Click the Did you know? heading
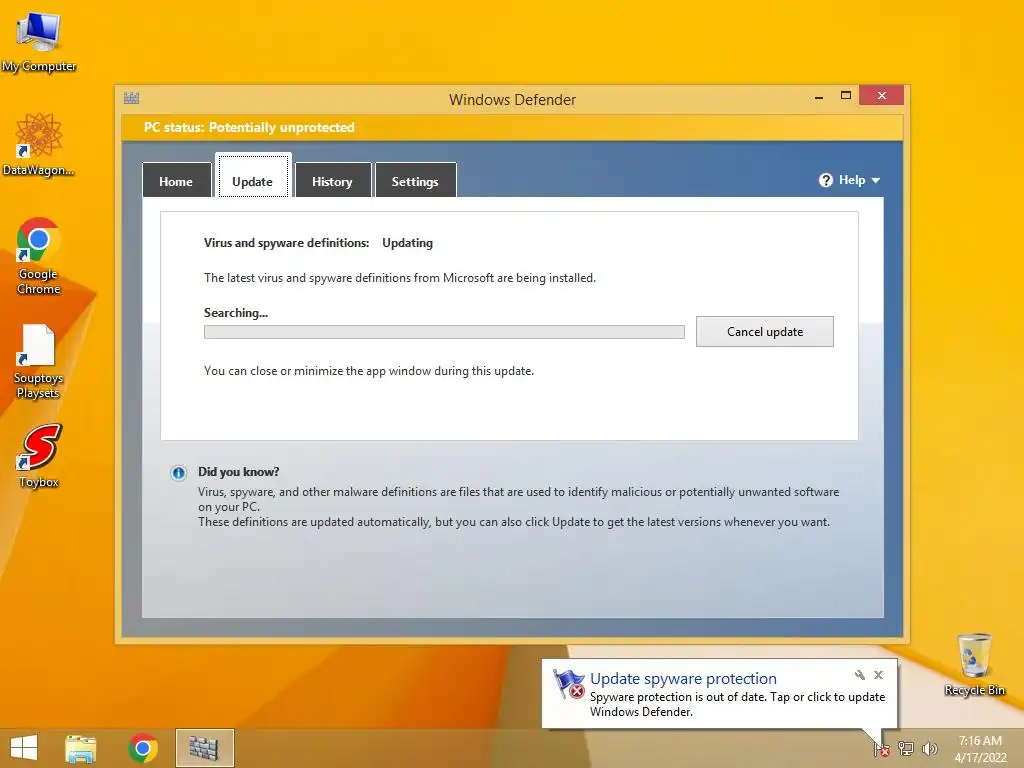The height and width of the screenshot is (768, 1024). pos(238,472)
